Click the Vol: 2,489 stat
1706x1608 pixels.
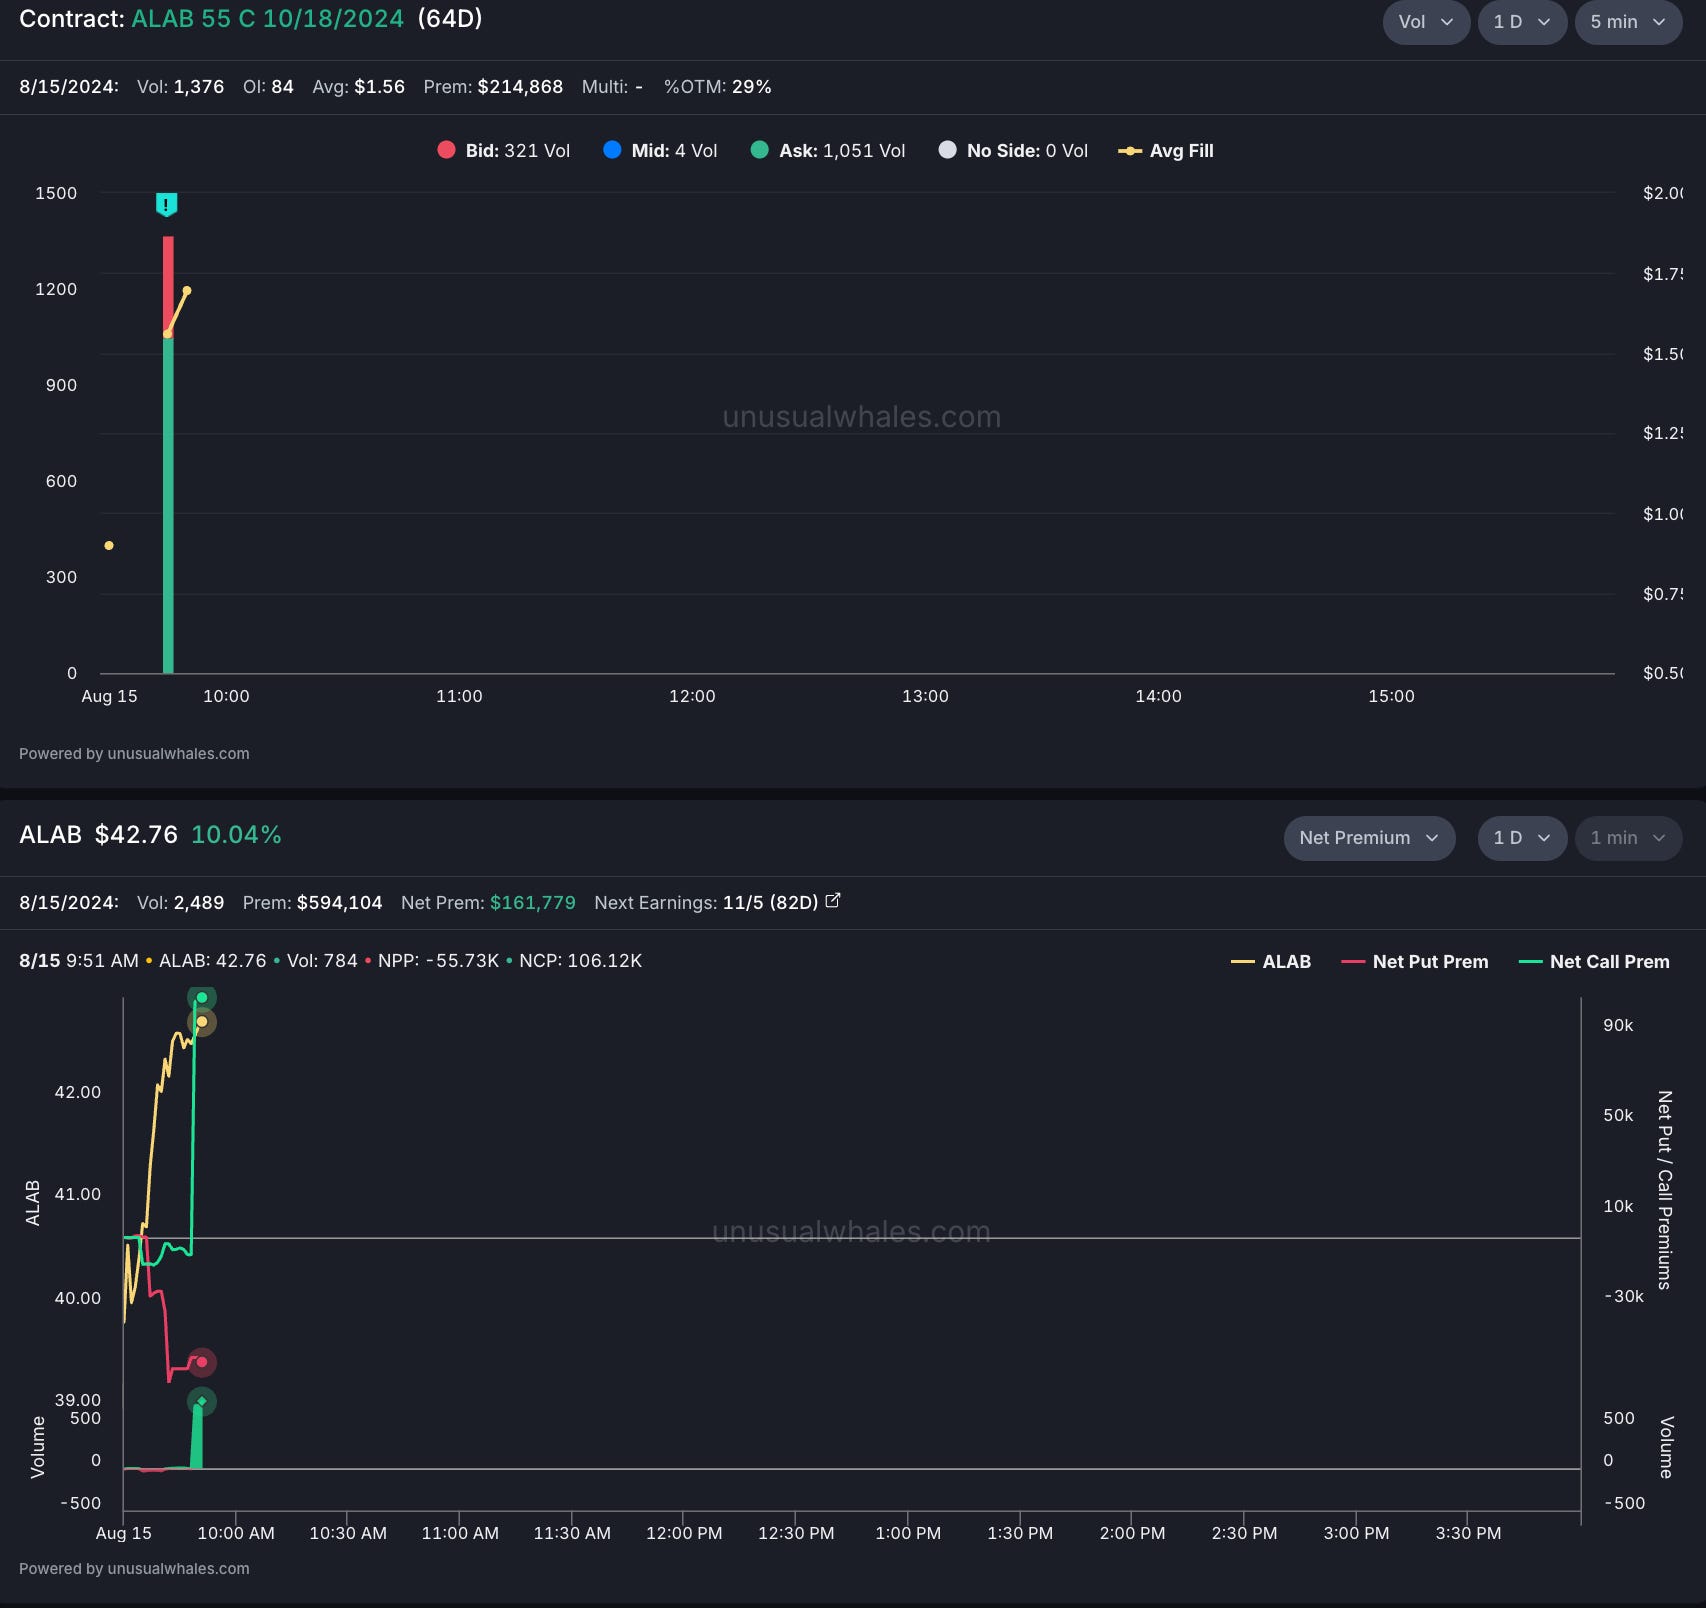[180, 903]
